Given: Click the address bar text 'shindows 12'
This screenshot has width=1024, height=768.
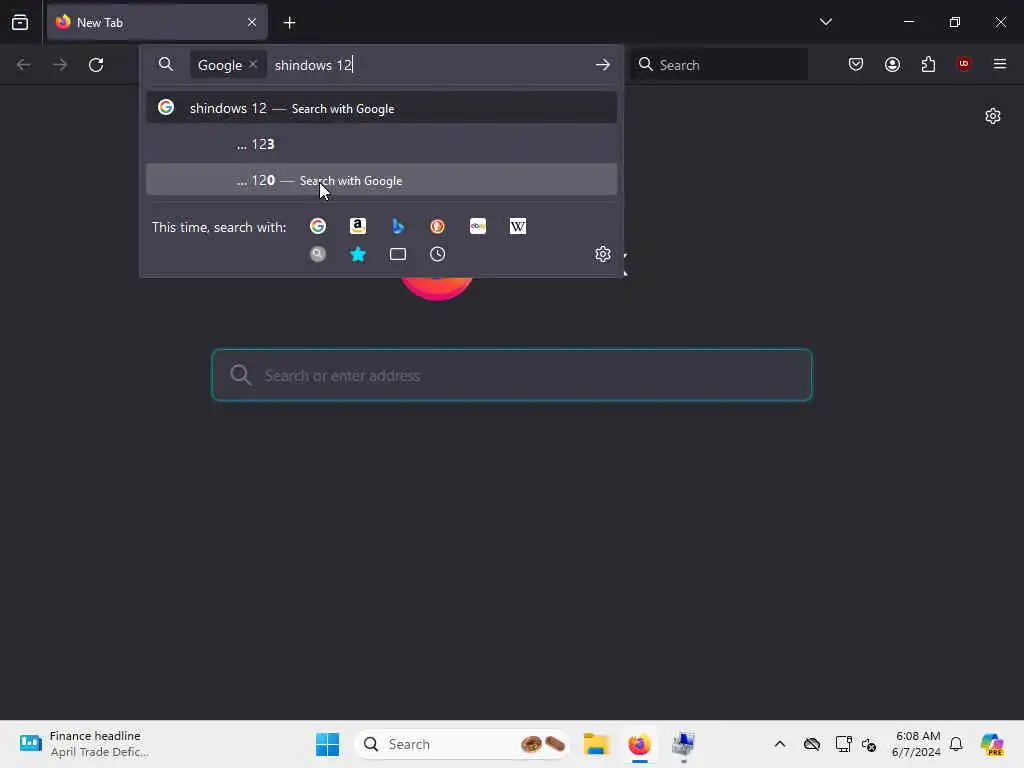Looking at the screenshot, I should 313,65.
